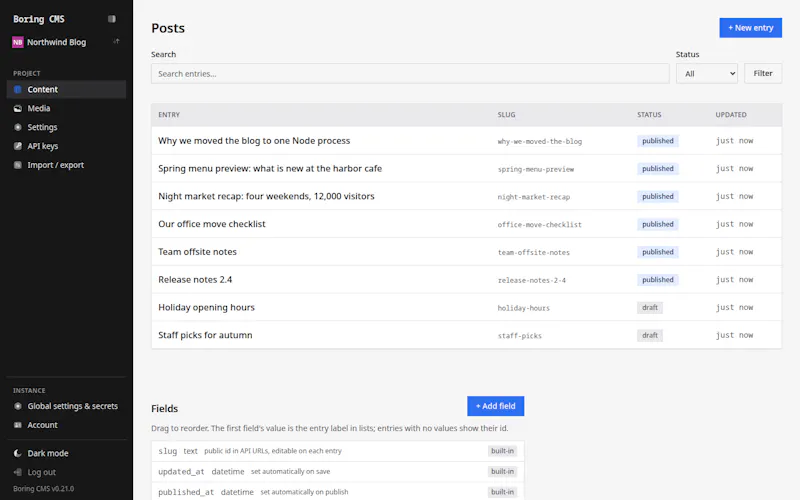
Task: Click the draft badge for Holiday opening hours
Action: tap(649, 308)
